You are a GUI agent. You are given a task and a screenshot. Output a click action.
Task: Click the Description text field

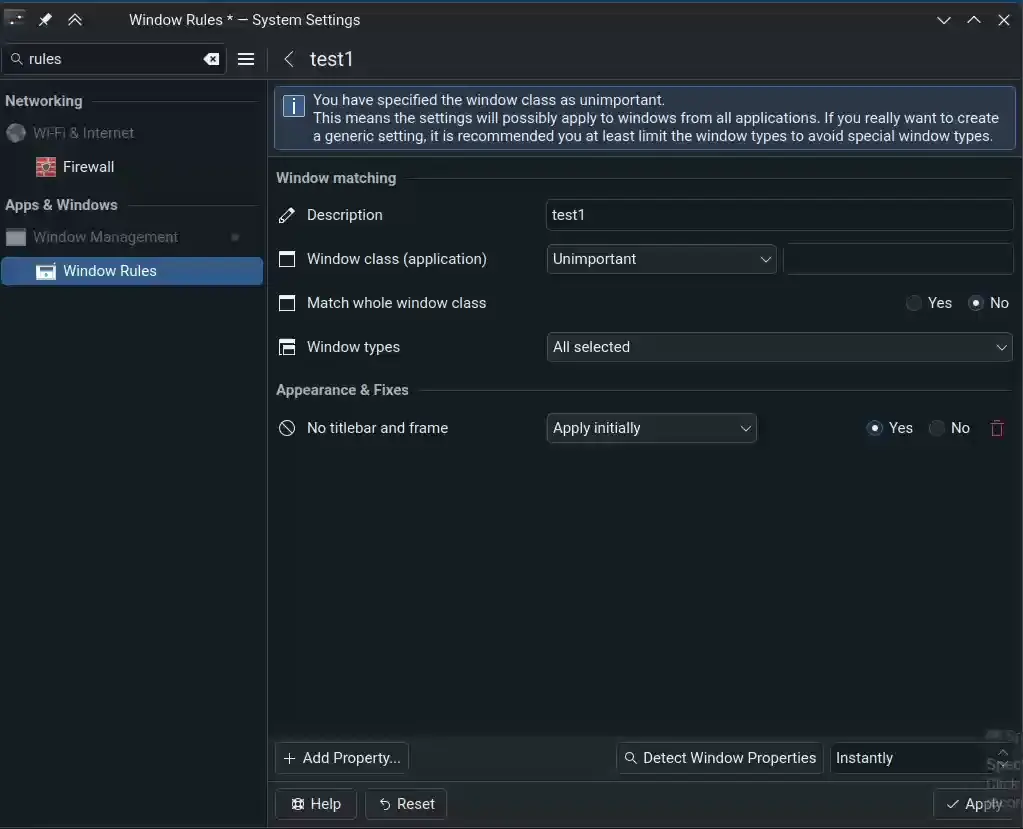coord(779,215)
